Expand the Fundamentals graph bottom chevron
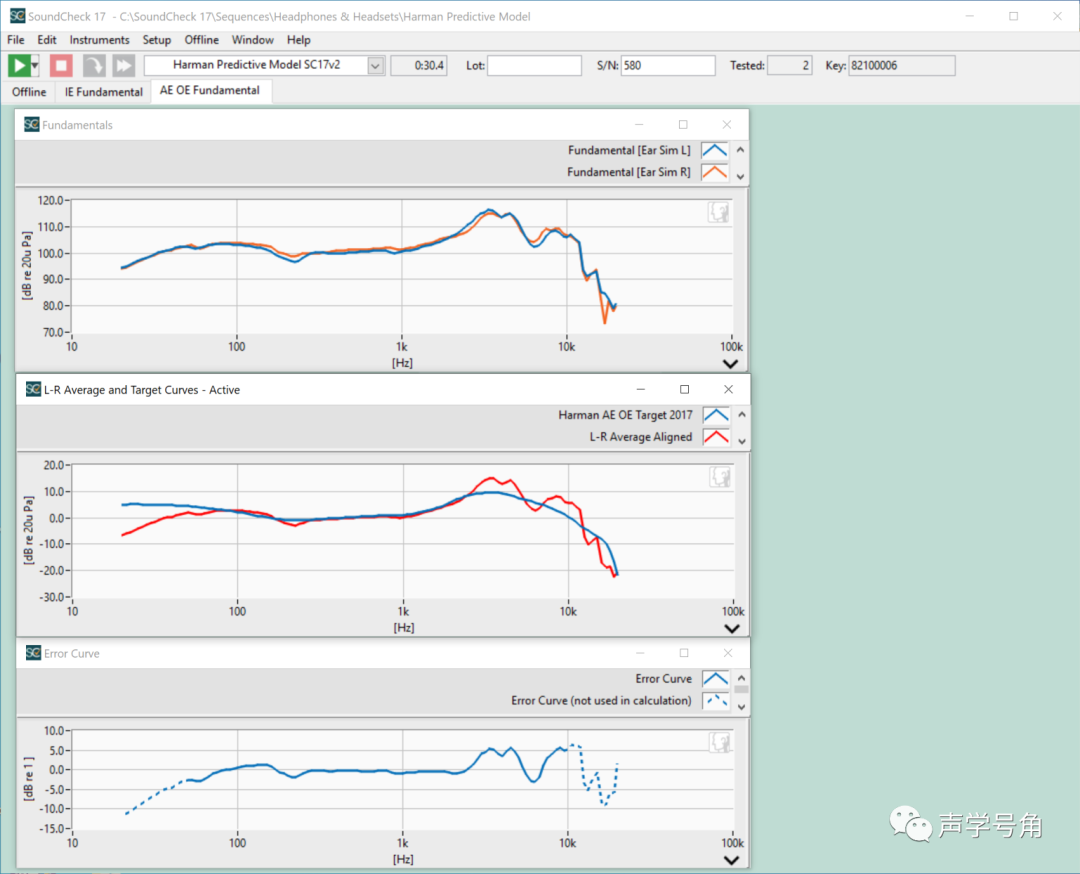 [x=732, y=364]
